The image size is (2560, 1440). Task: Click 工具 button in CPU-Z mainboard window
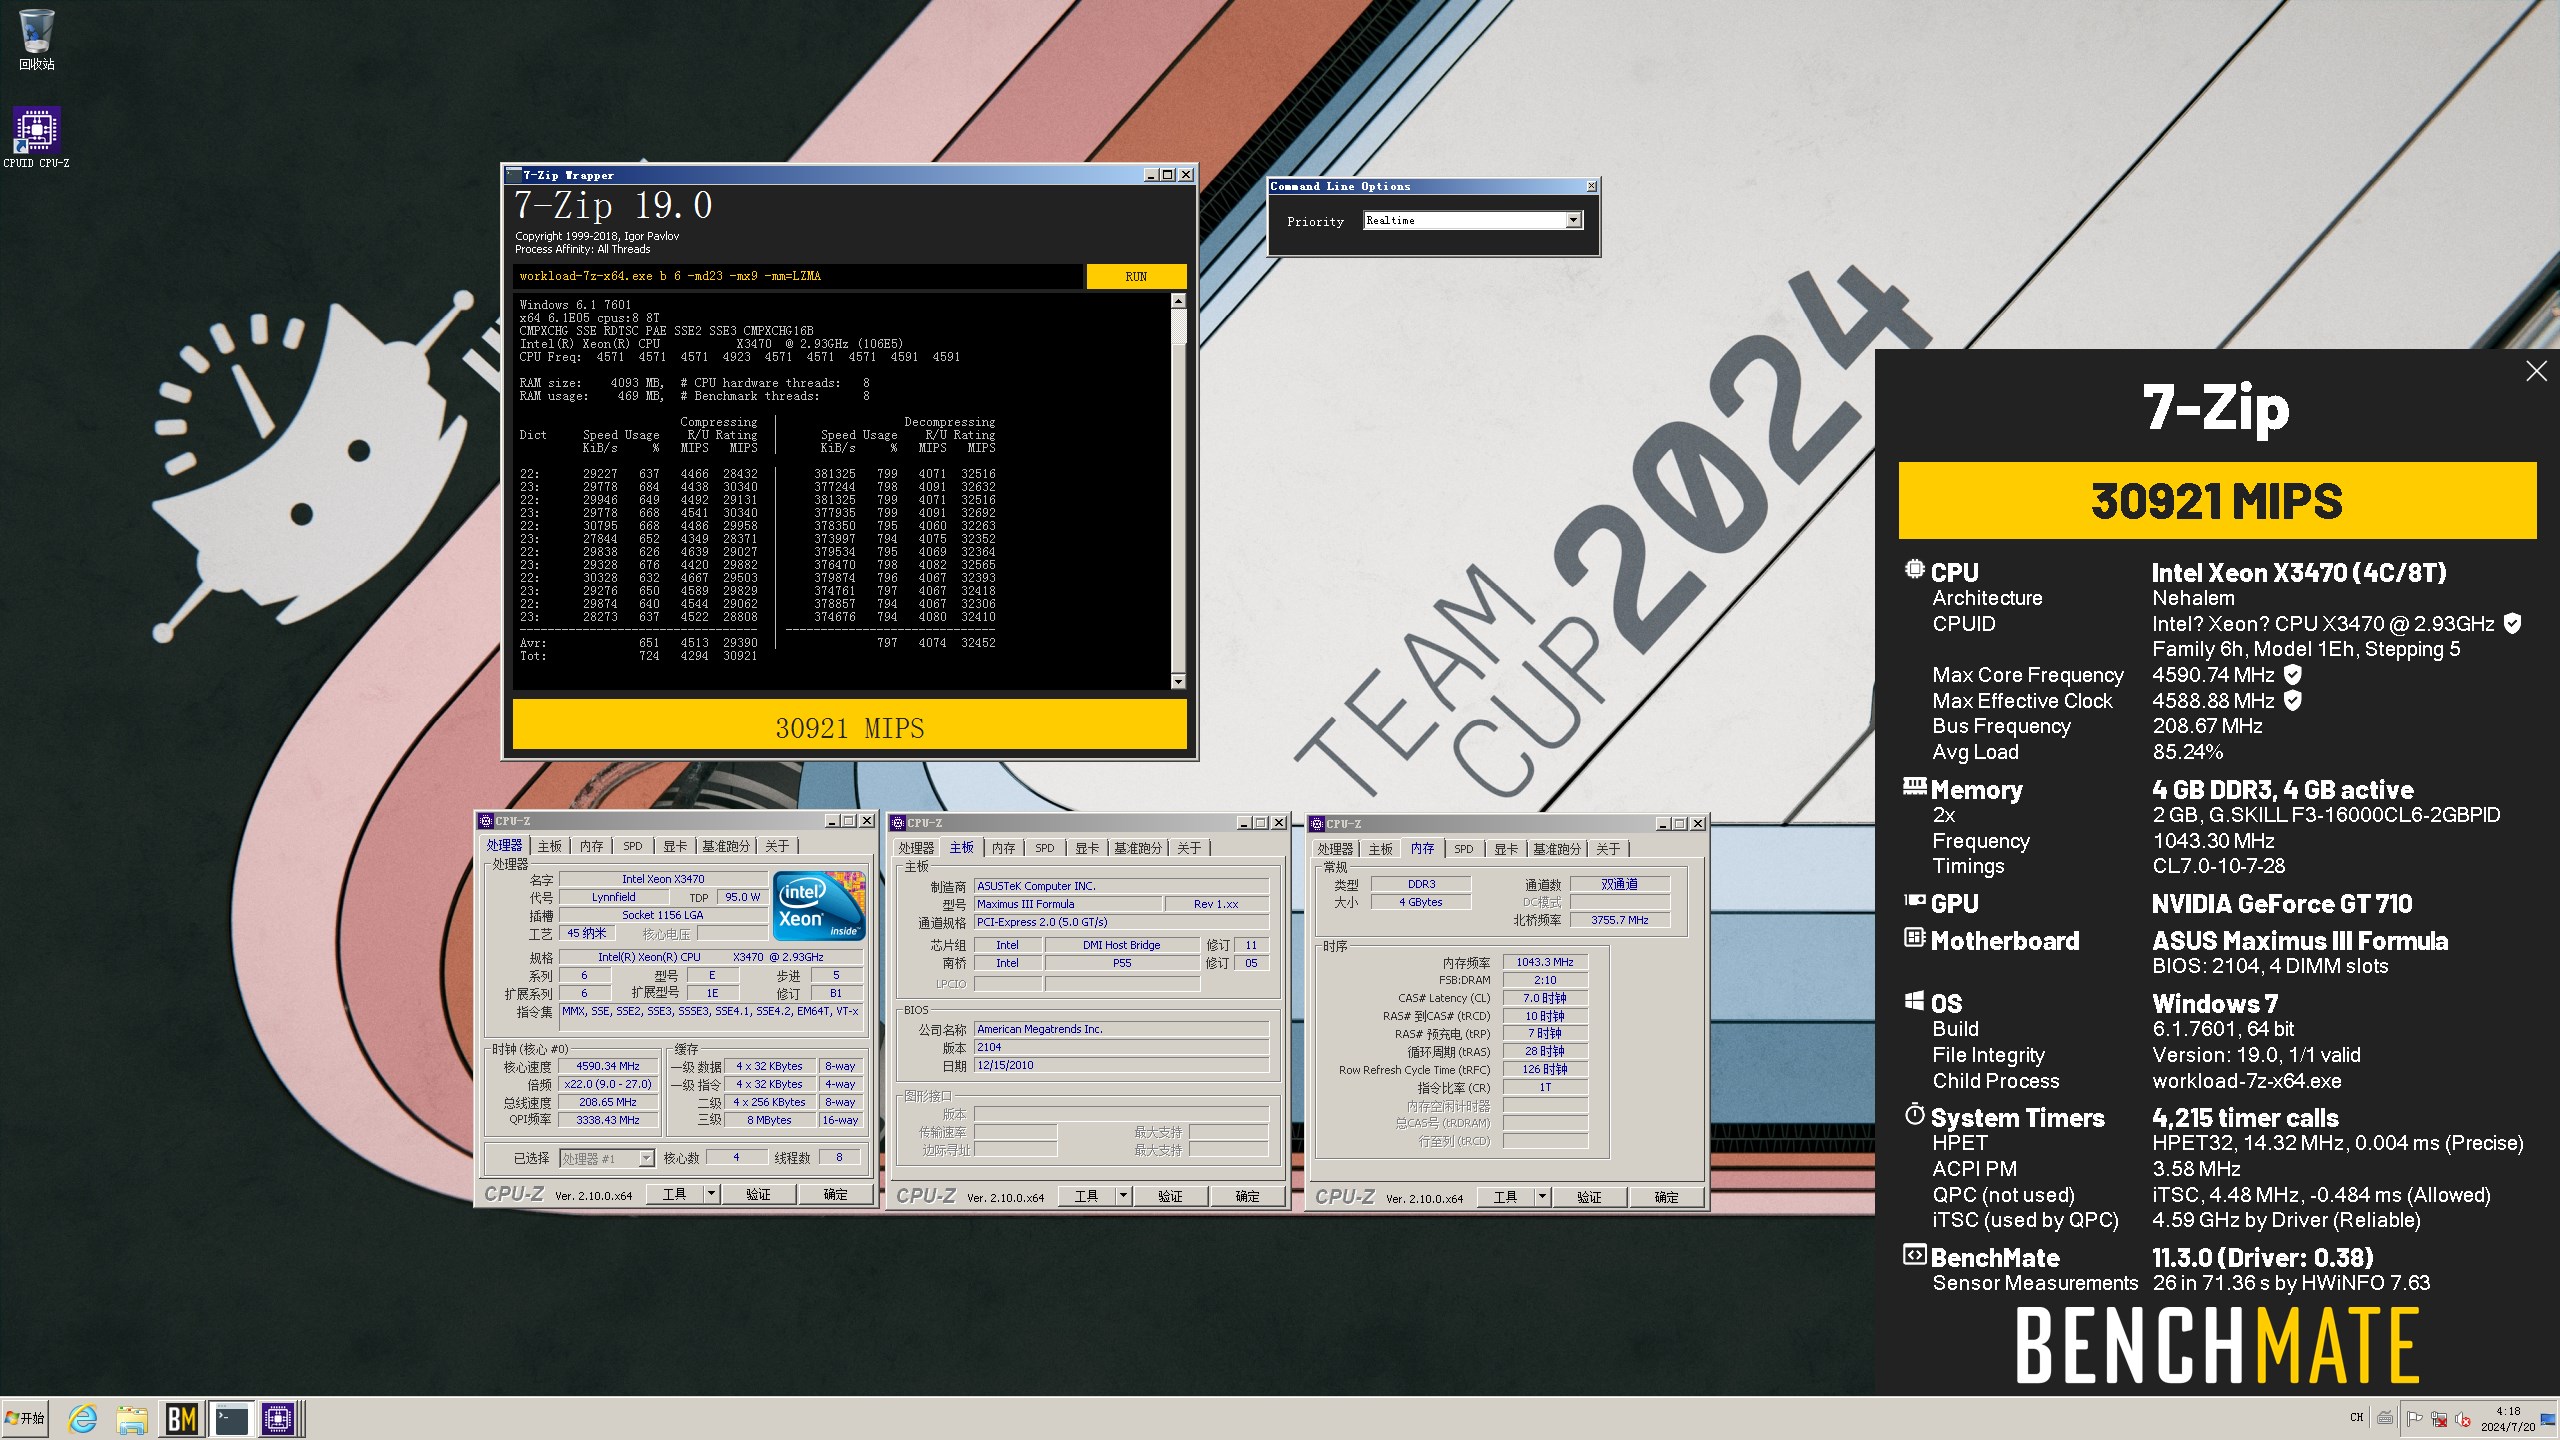pyautogui.click(x=1086, y=1196)
